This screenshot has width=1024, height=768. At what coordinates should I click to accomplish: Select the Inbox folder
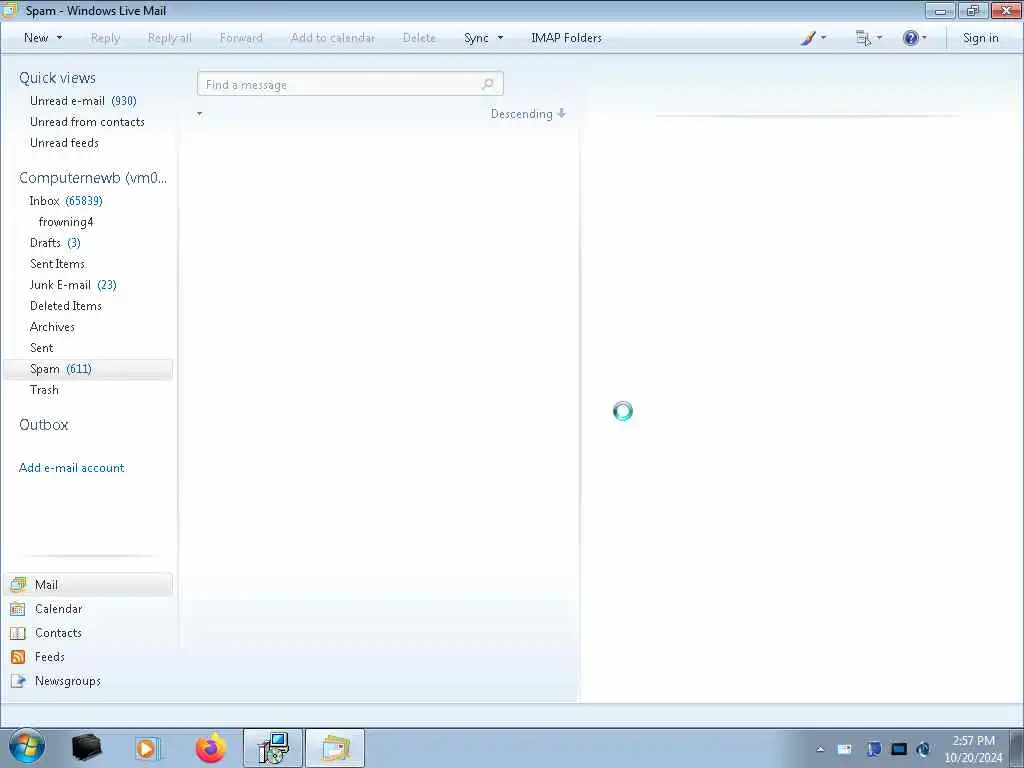66,200
